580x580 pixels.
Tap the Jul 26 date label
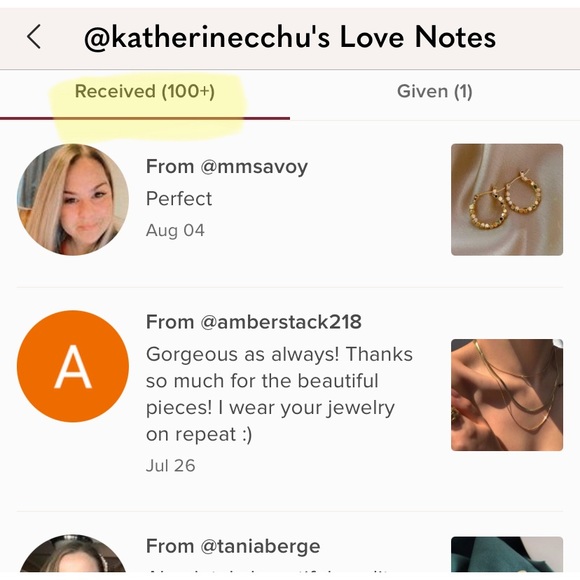coord(171,465)
